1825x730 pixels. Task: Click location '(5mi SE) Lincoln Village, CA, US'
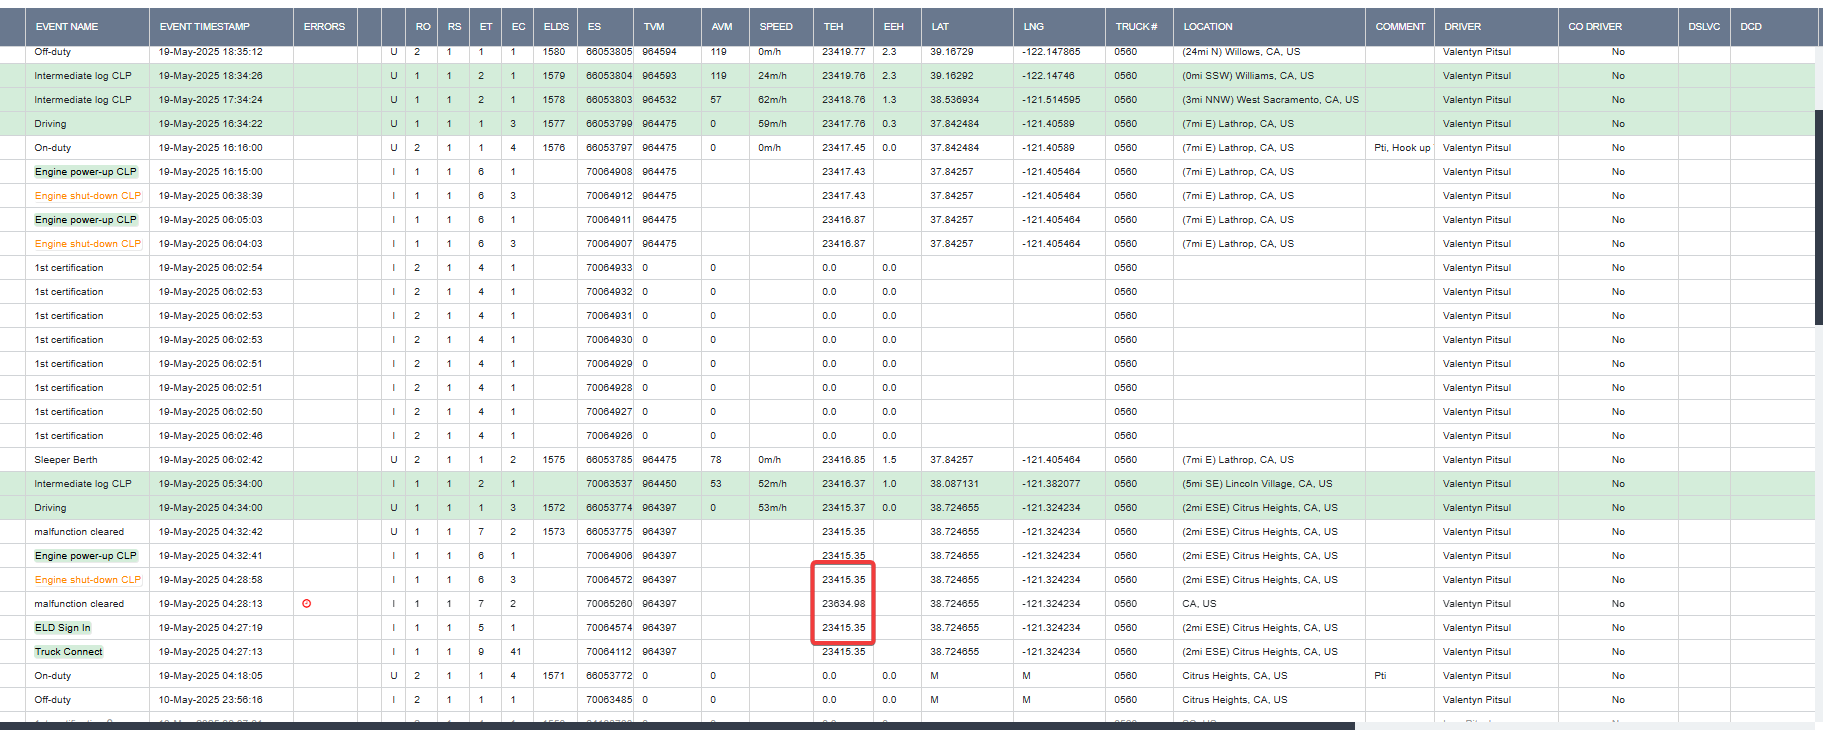pos(1257,484)
